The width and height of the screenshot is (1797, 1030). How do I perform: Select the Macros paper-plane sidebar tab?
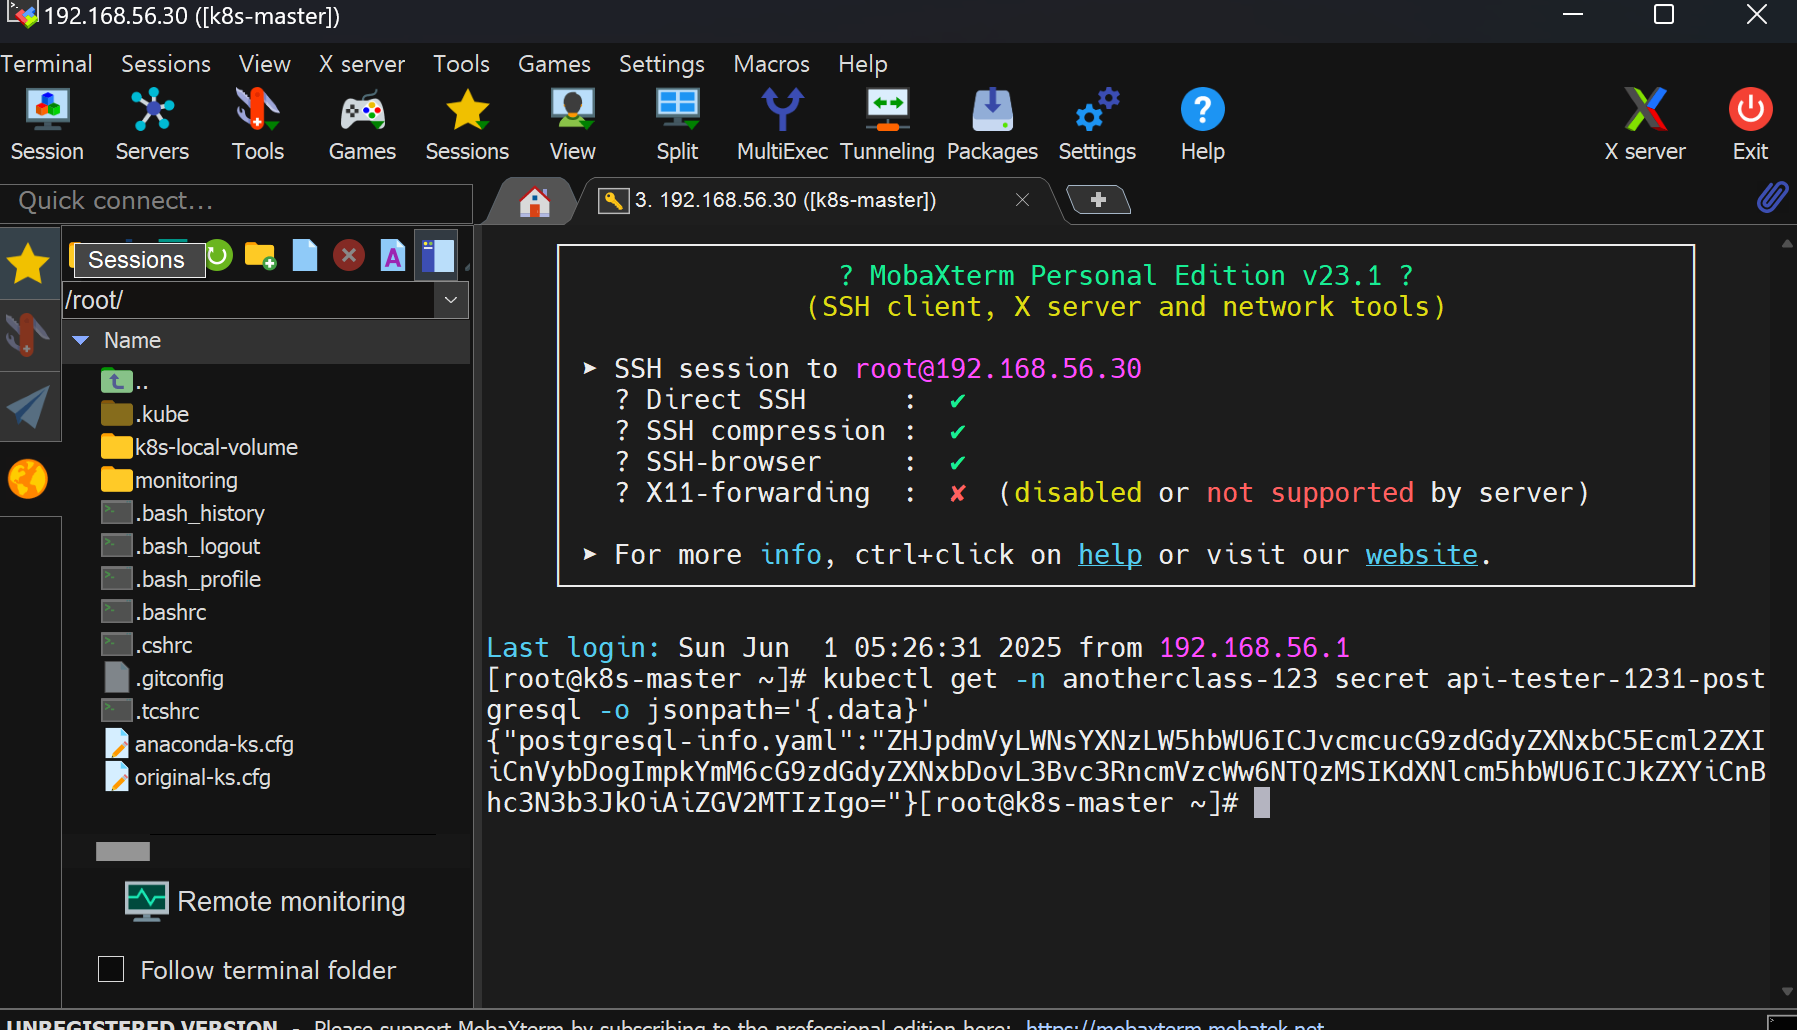click(28, 407)
